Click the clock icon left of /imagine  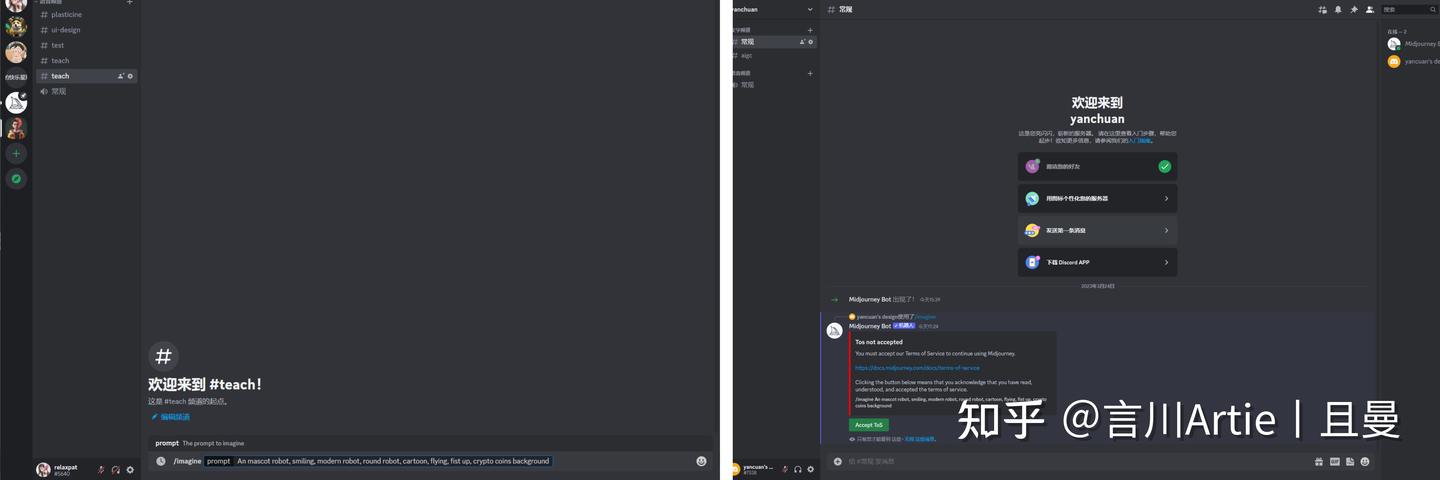160,461
